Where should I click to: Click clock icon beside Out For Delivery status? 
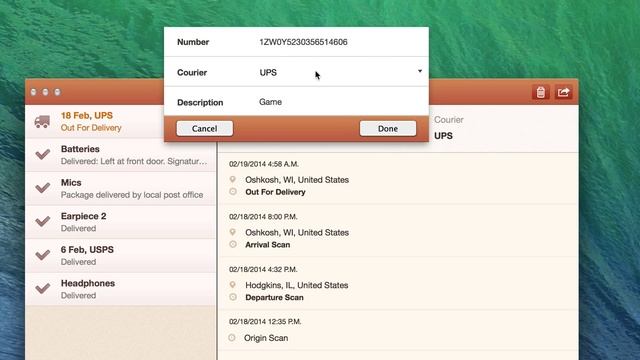coord(233,191)
